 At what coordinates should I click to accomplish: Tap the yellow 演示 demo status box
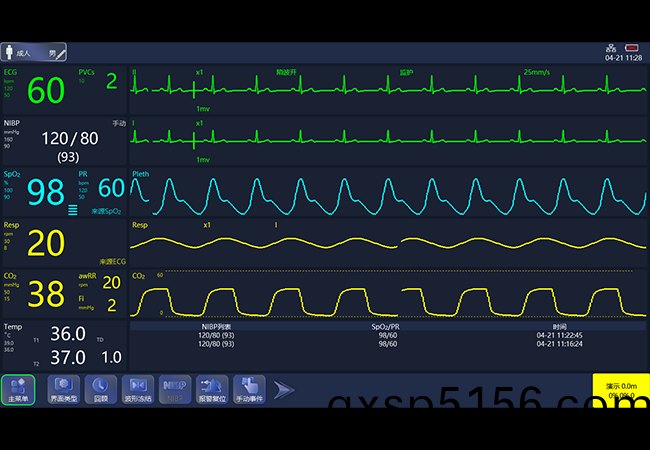click(621, 390)
